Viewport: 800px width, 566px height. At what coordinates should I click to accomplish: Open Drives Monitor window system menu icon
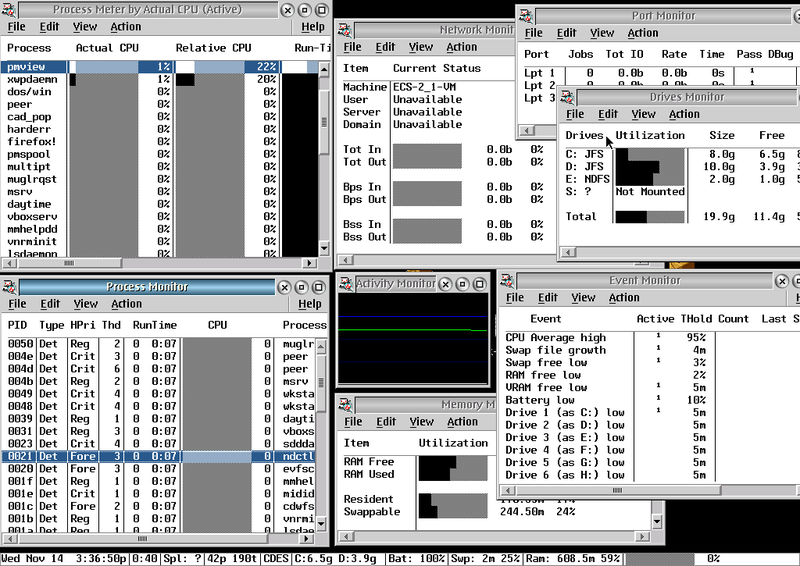click(x=567, y=97)
